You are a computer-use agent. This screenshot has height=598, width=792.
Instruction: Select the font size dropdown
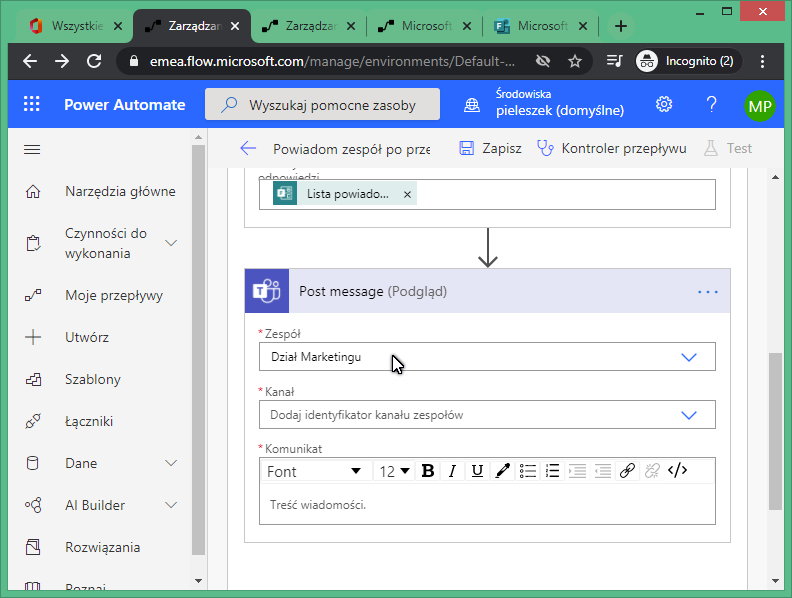coord(394,471)
